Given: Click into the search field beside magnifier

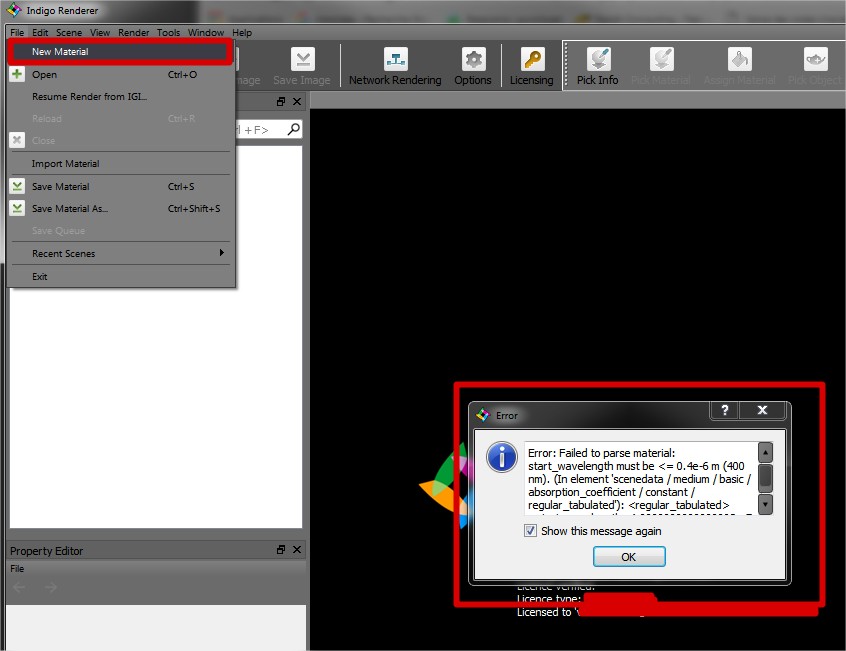Looking at the screenshot, I should (x=261, y=129).
